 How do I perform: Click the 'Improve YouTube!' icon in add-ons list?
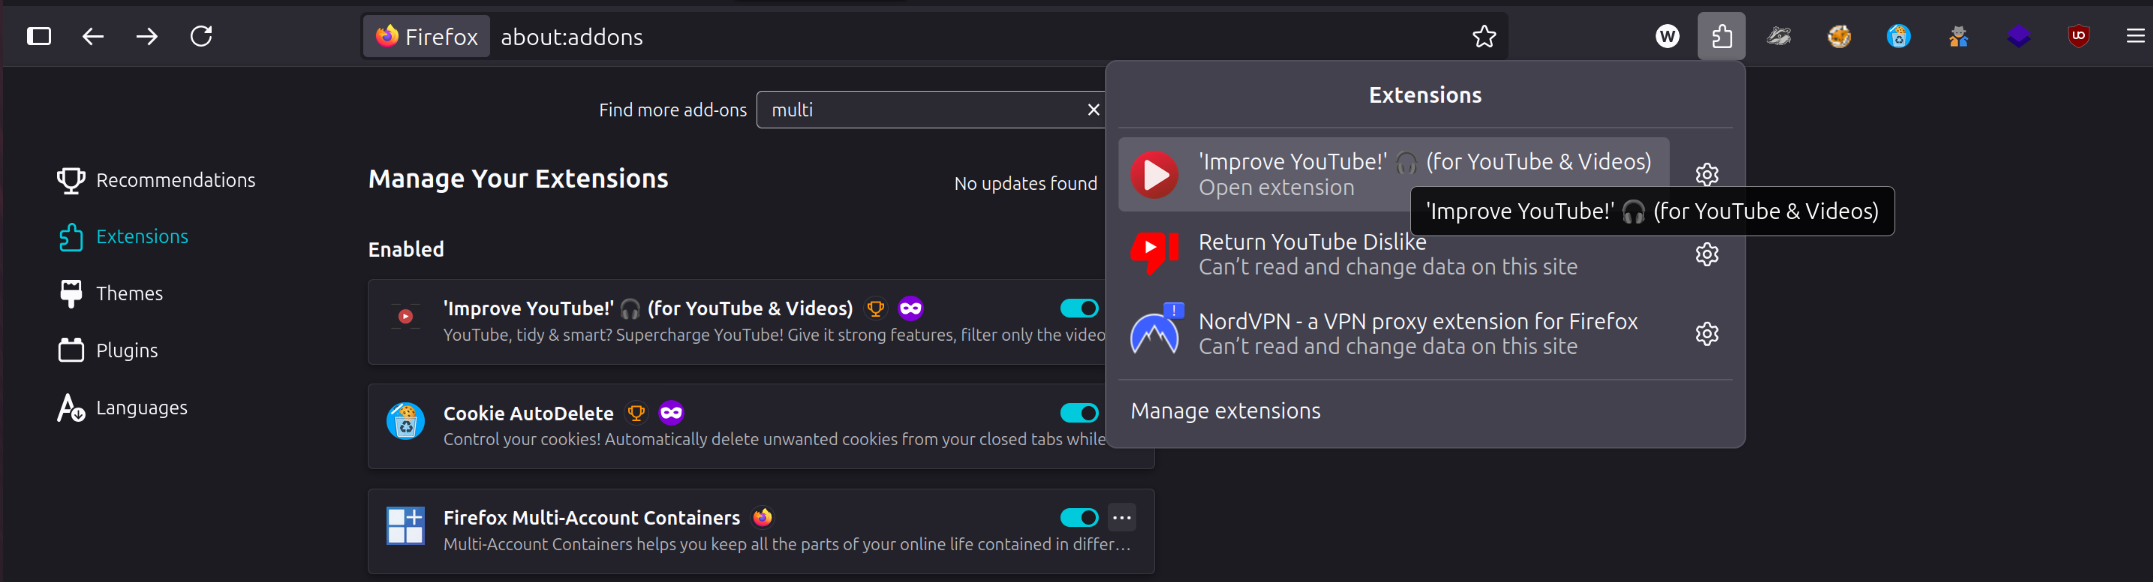(405, 316)
